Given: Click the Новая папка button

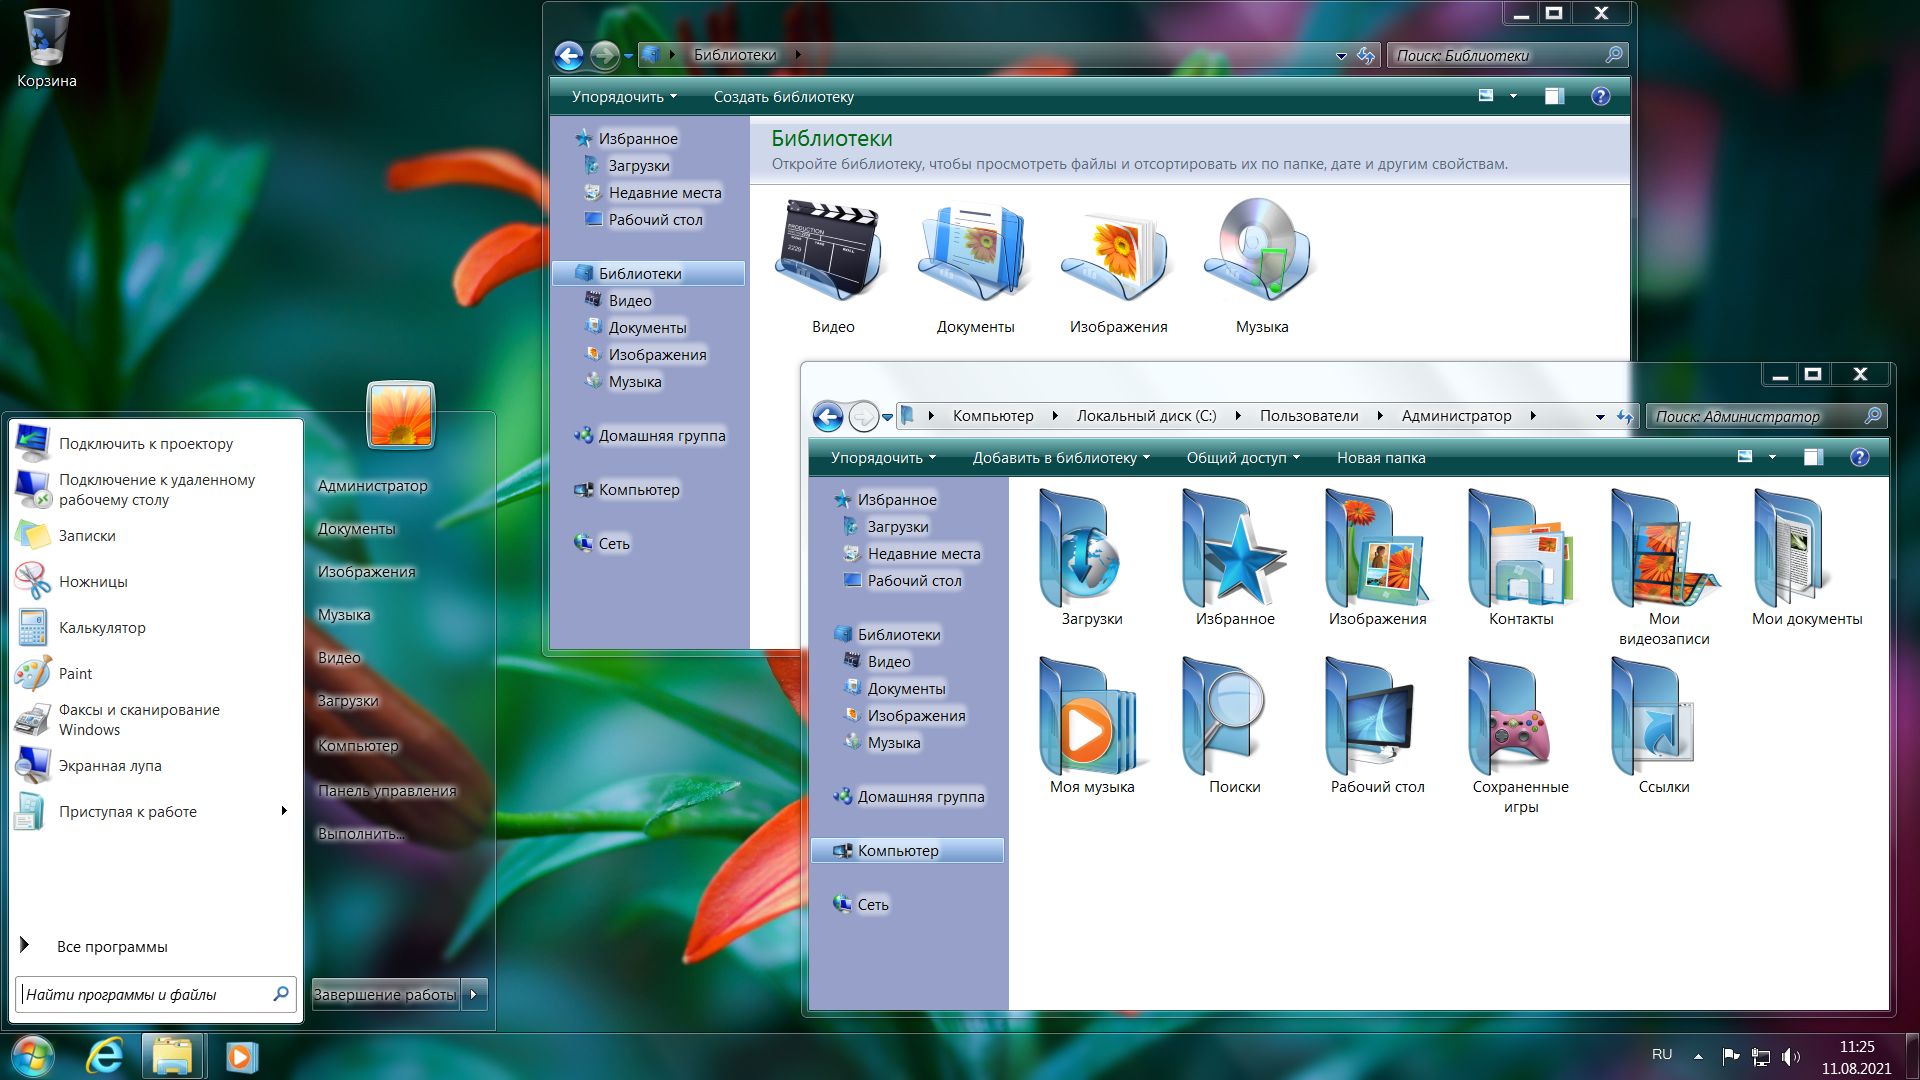Looking at the screenshot, I should point(1380,458).
